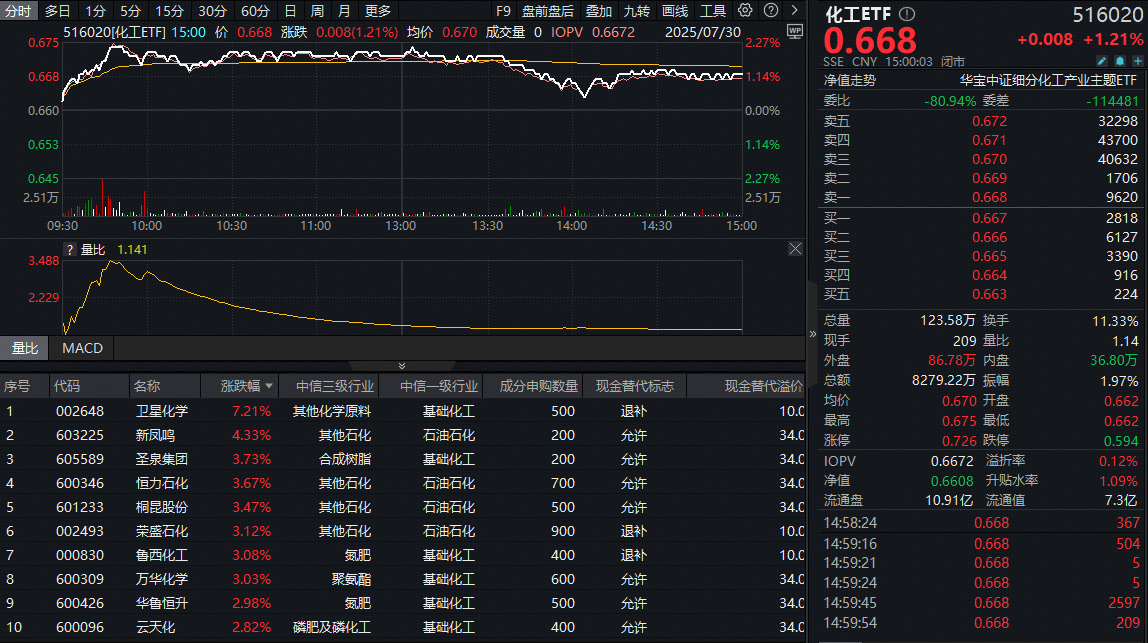Click the 买一 price 0.667

click(x=989, y=218)
